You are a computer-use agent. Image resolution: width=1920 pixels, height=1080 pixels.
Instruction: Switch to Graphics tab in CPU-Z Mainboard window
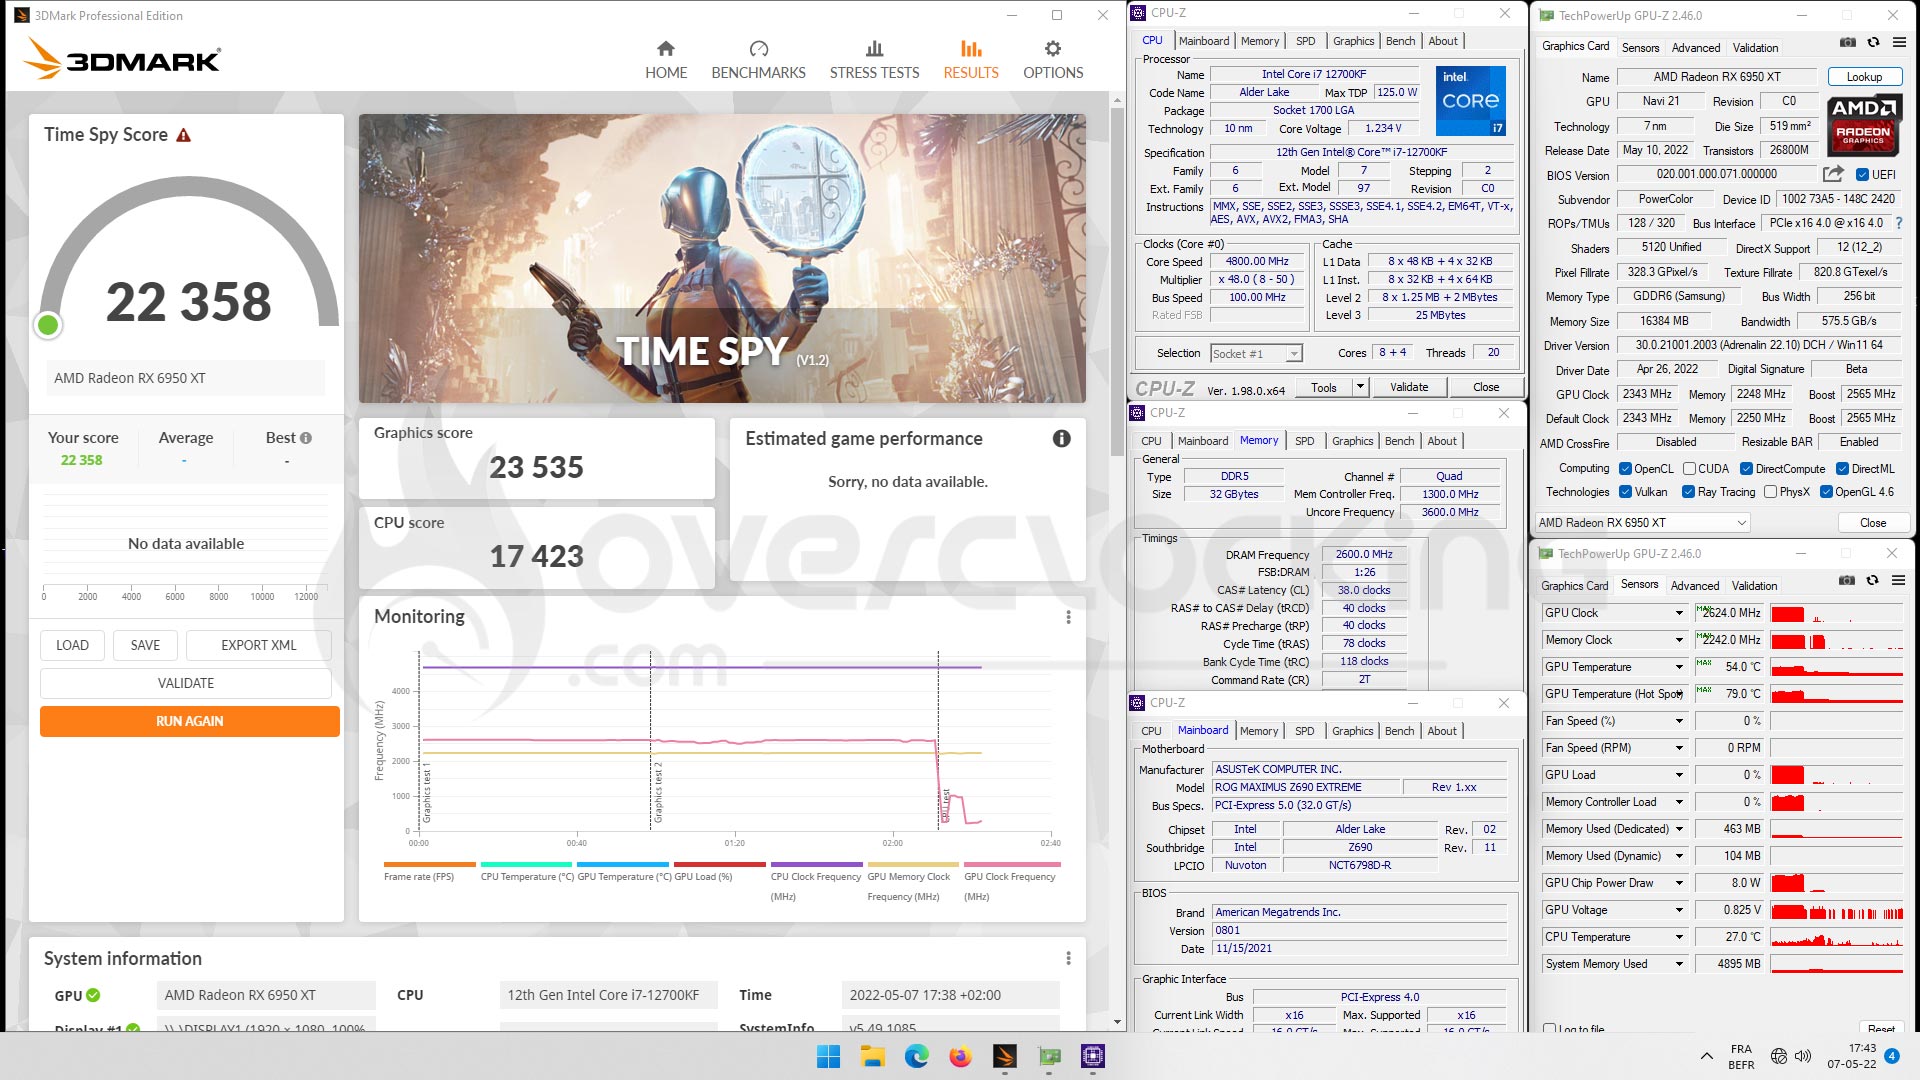point(1352,731)
